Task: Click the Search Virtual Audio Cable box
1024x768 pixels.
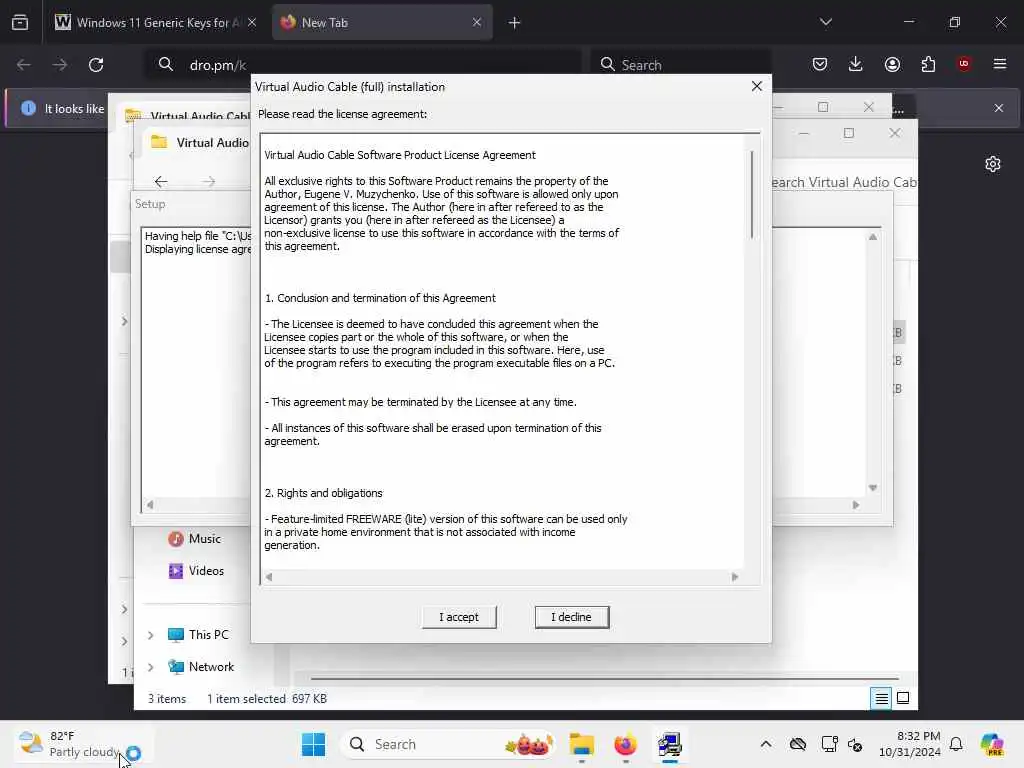Action: (844, 182)
